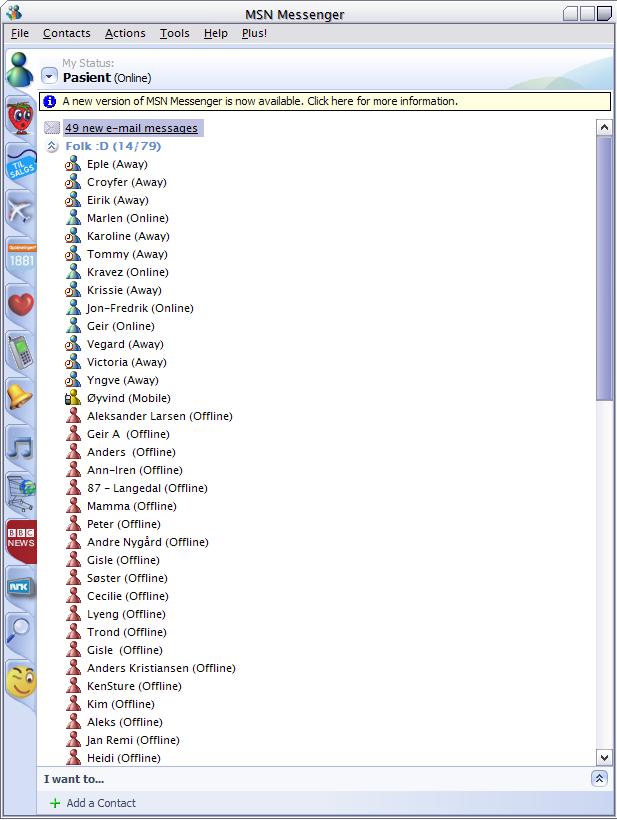The width and height of the screenshot is (617, 820).
Task: Click Heidi's offline buddy icon
Action: tap(74, 757)
